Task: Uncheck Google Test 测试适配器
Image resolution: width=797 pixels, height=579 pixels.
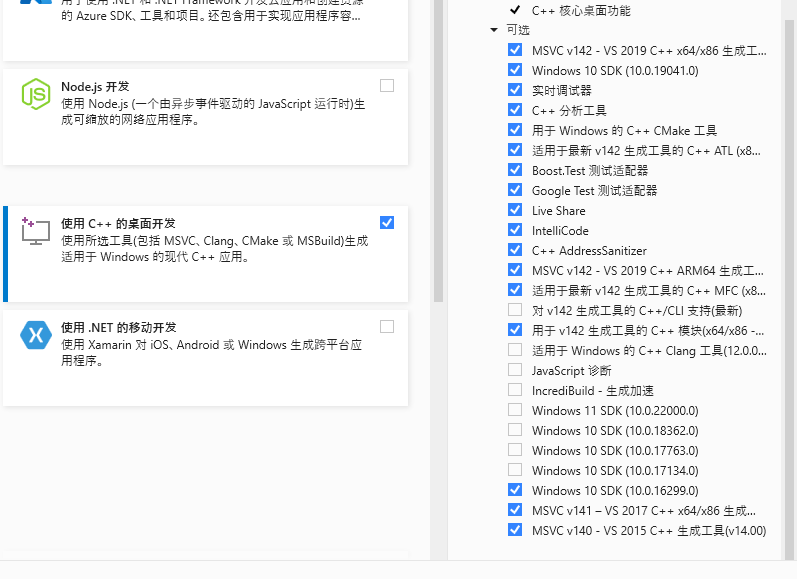Action: point(515,190)
